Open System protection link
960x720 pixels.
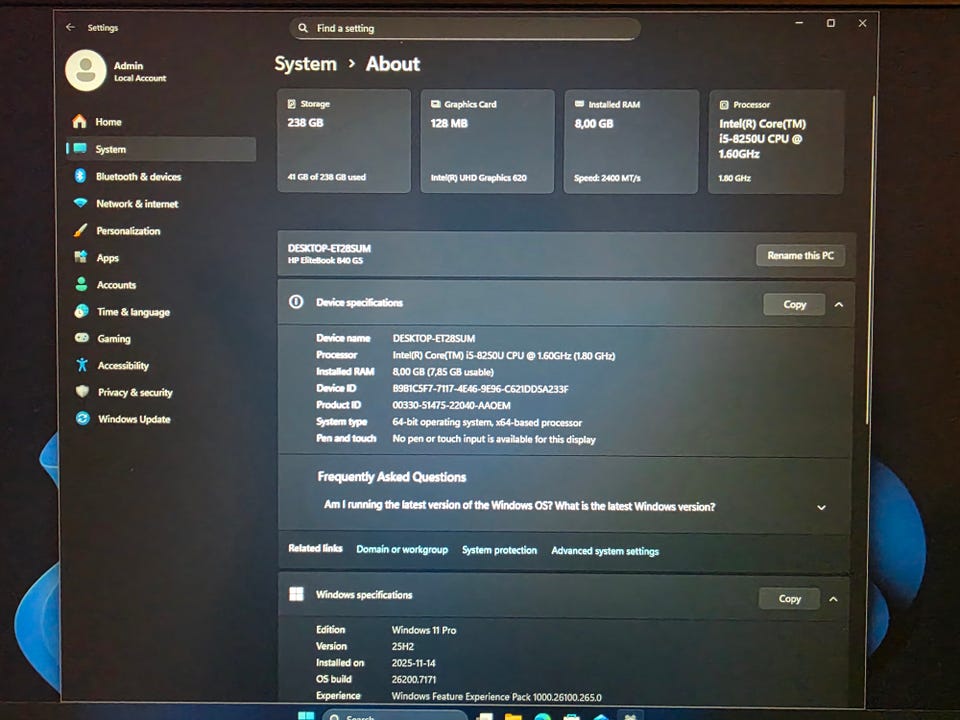[x=500, y=550]
